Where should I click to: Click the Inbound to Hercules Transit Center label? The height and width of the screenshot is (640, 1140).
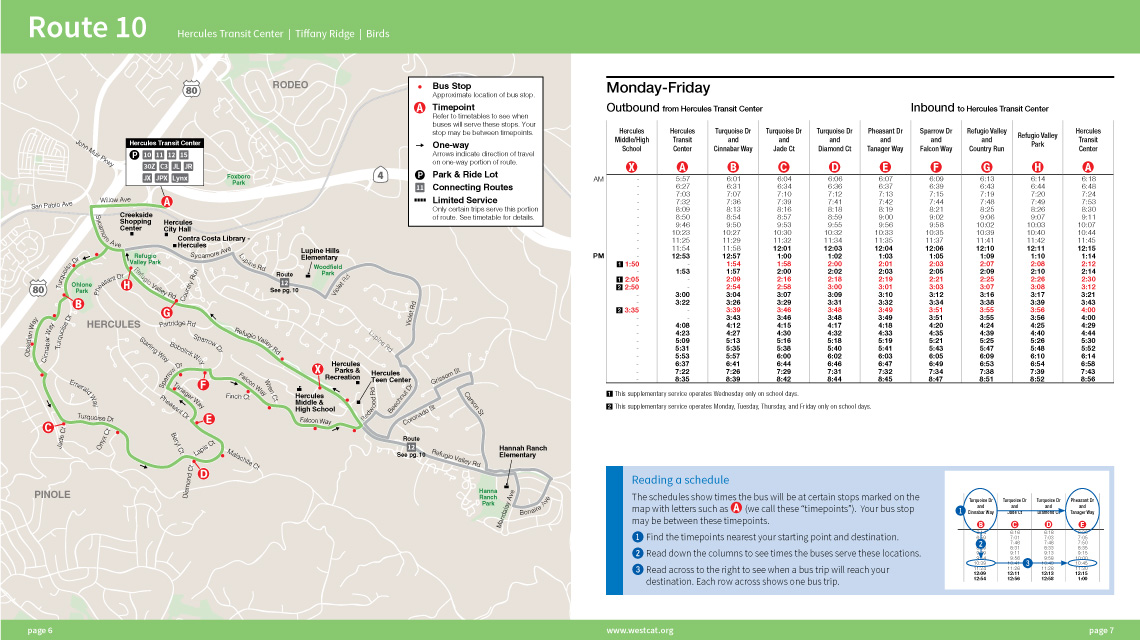[x=979, y=108]
